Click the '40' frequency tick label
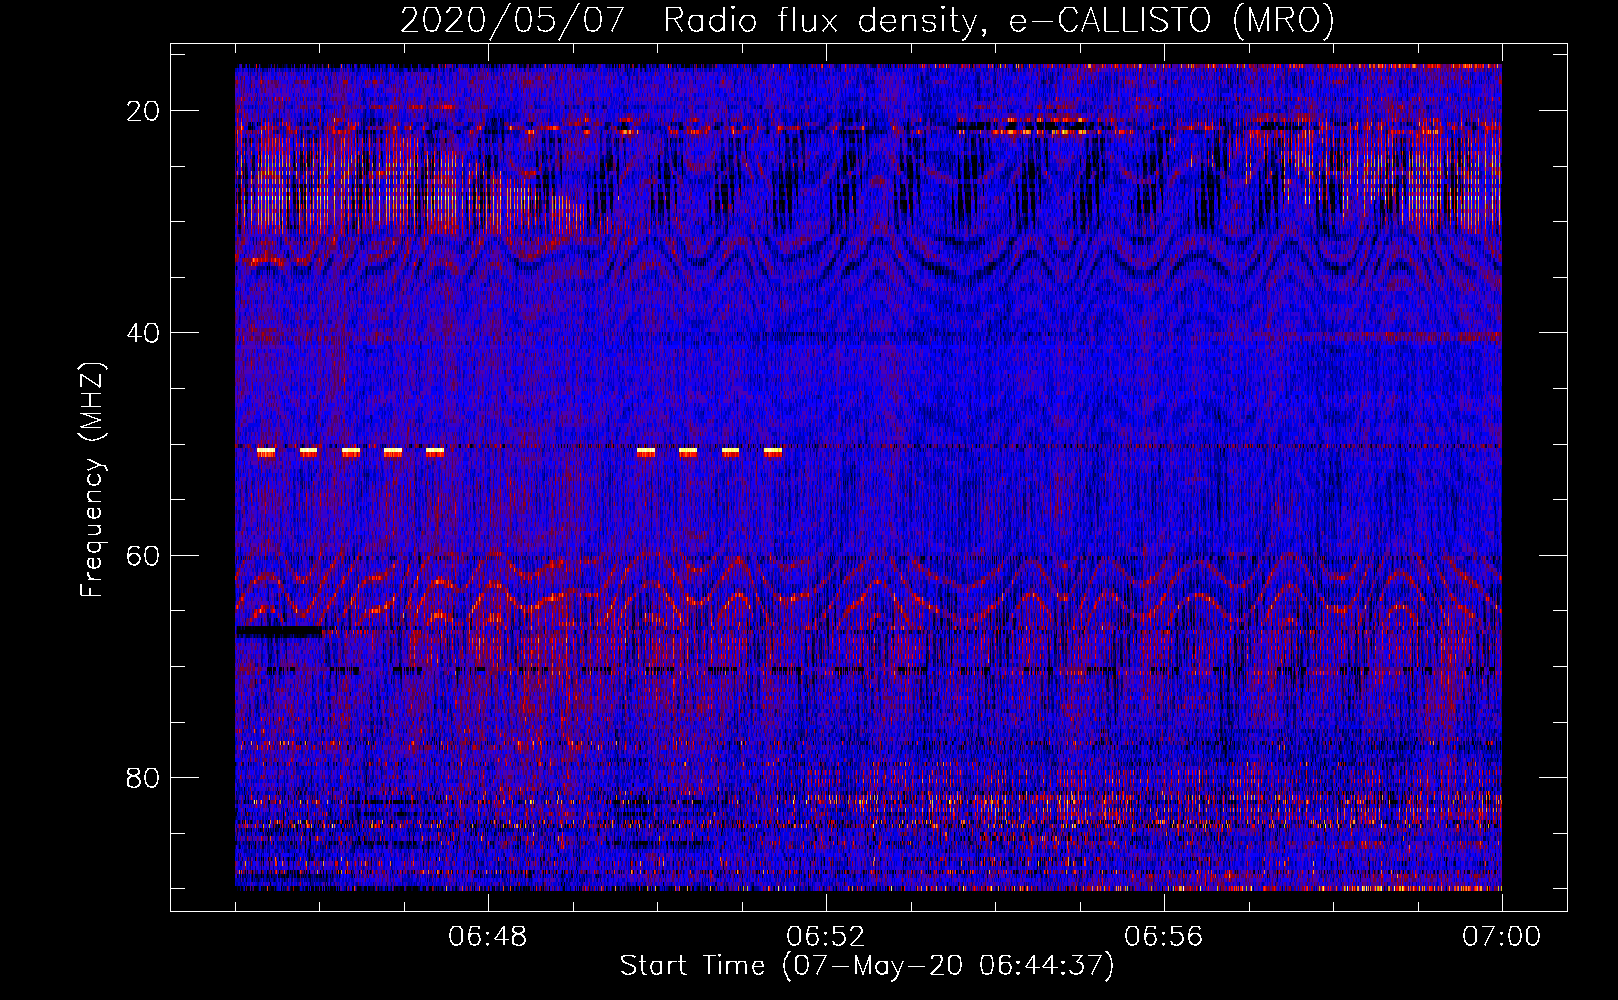The image size is (1618, 1000). tap(144, 333)
